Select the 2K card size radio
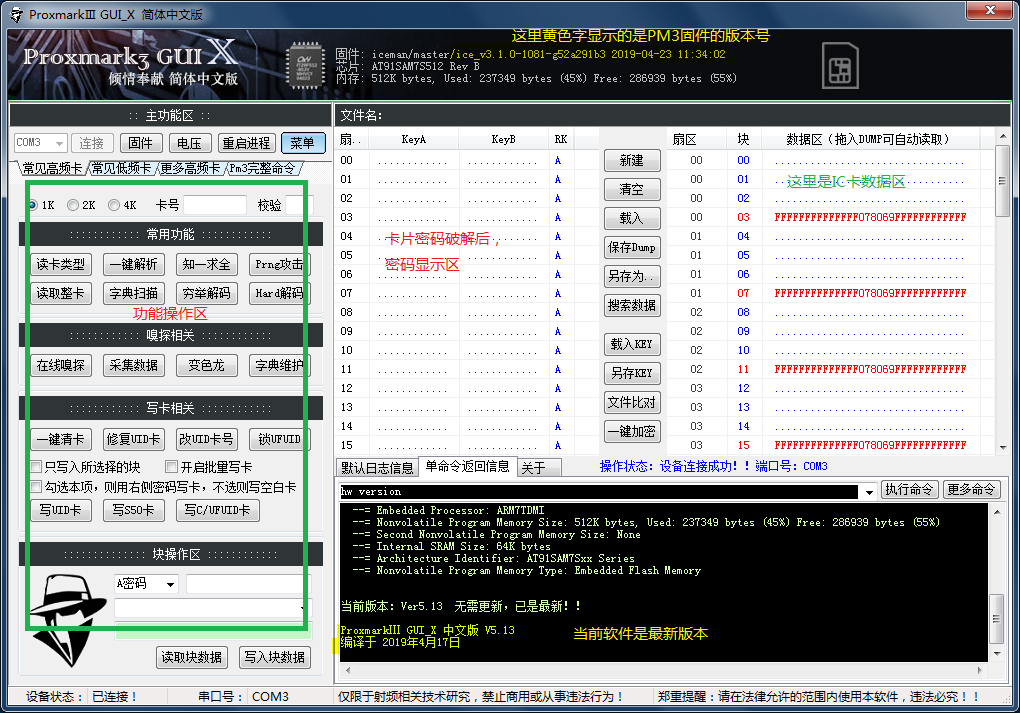1020x713 pixels. 73,205
